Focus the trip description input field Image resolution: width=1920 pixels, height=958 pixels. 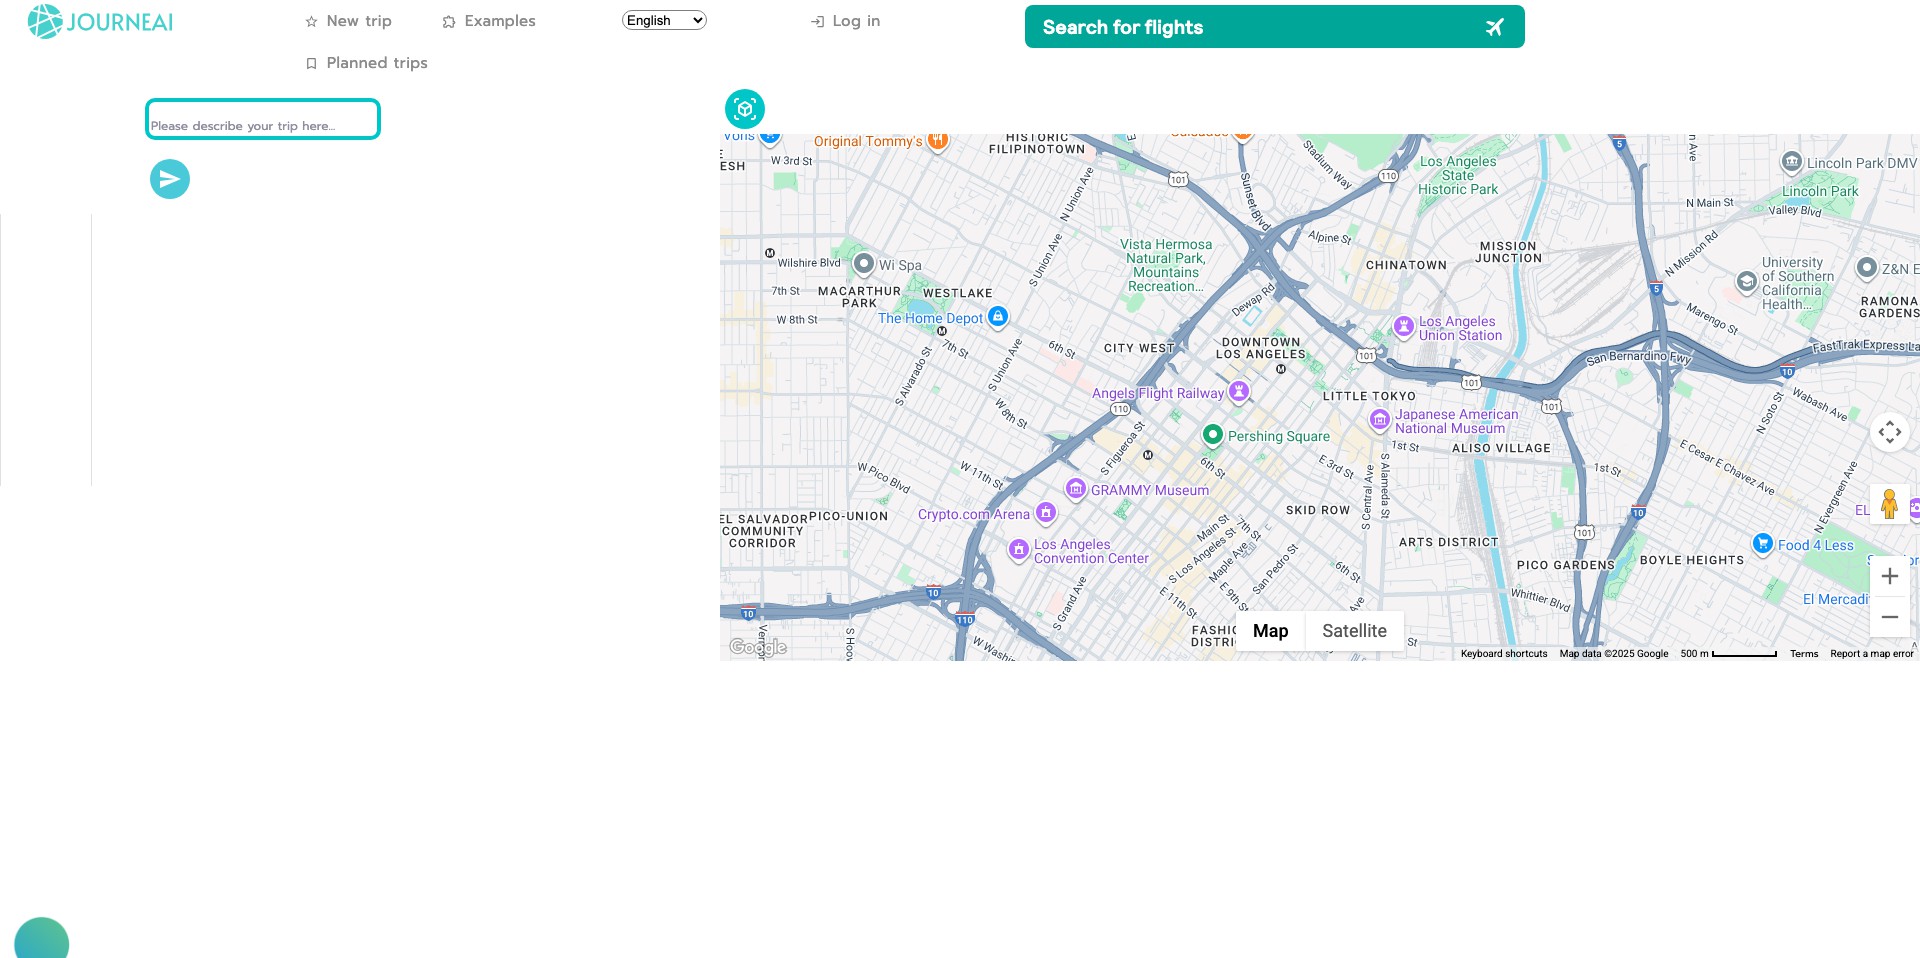coord(263,119)
